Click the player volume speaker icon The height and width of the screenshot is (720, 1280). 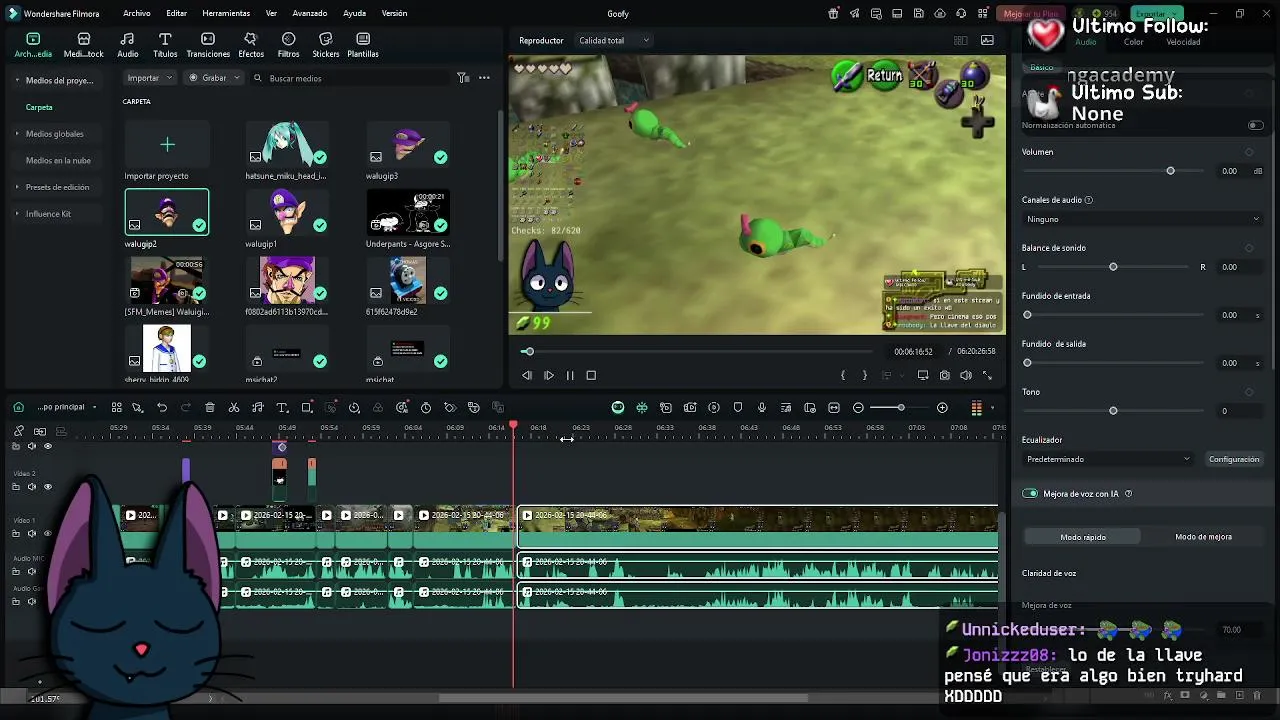pos(966,376)
